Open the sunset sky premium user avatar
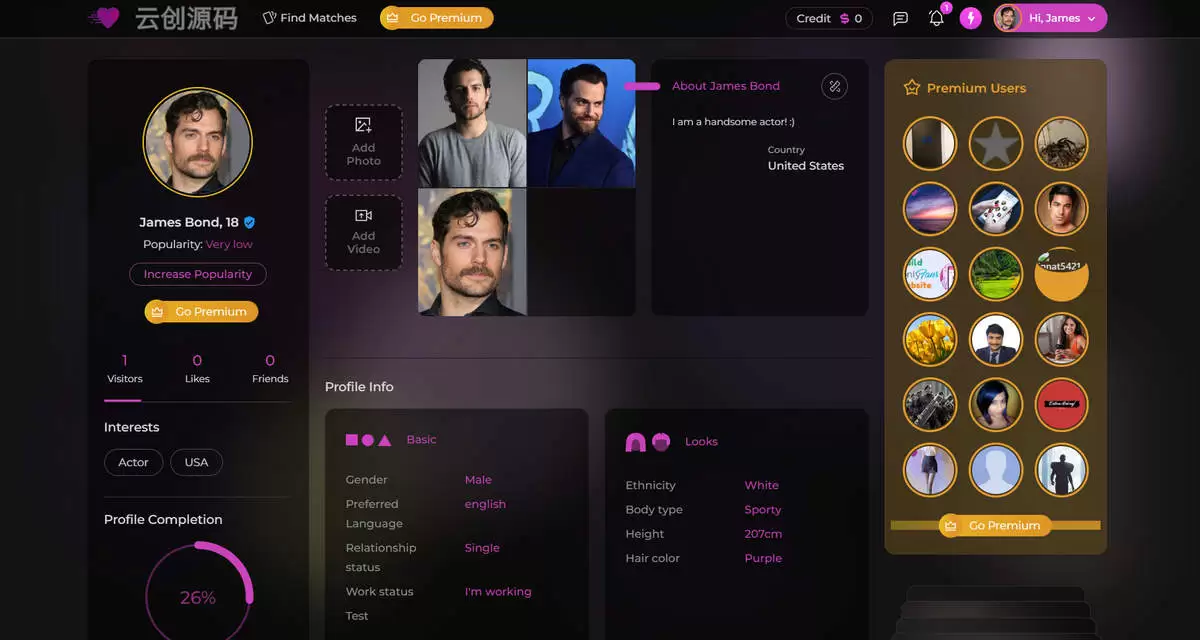The image size is (1200, 640). [x=930, y=209]
